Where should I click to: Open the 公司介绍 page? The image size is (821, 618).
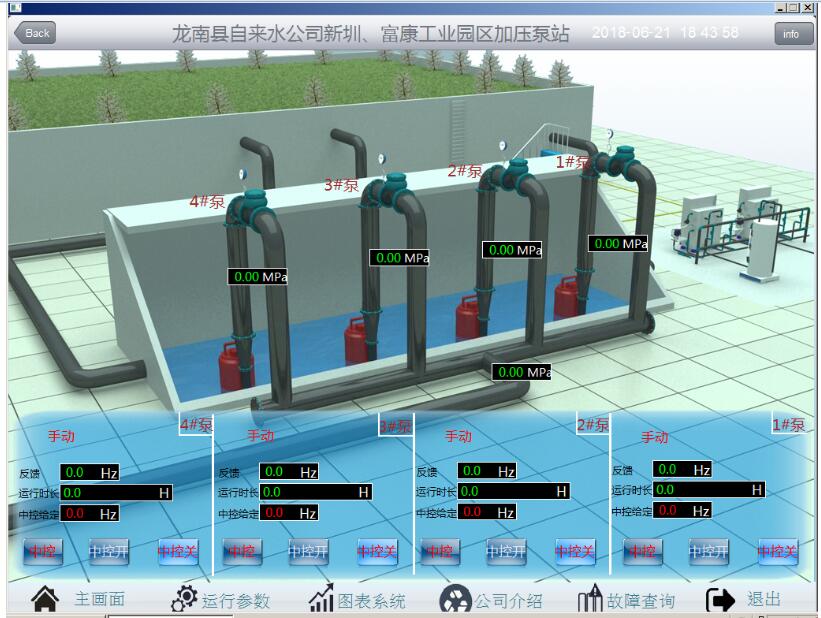[491, 600]
